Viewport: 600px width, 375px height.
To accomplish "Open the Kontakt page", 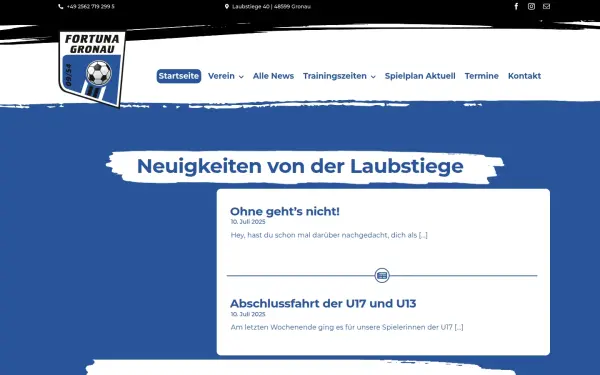I will pos(524,76).
